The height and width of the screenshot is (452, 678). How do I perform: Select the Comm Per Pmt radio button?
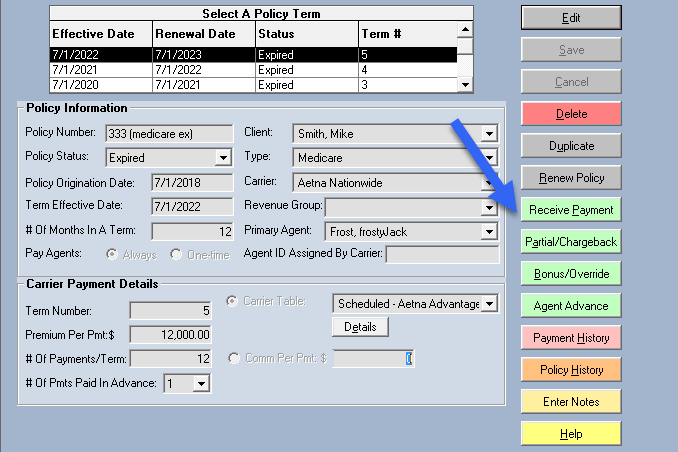(235, 358)
